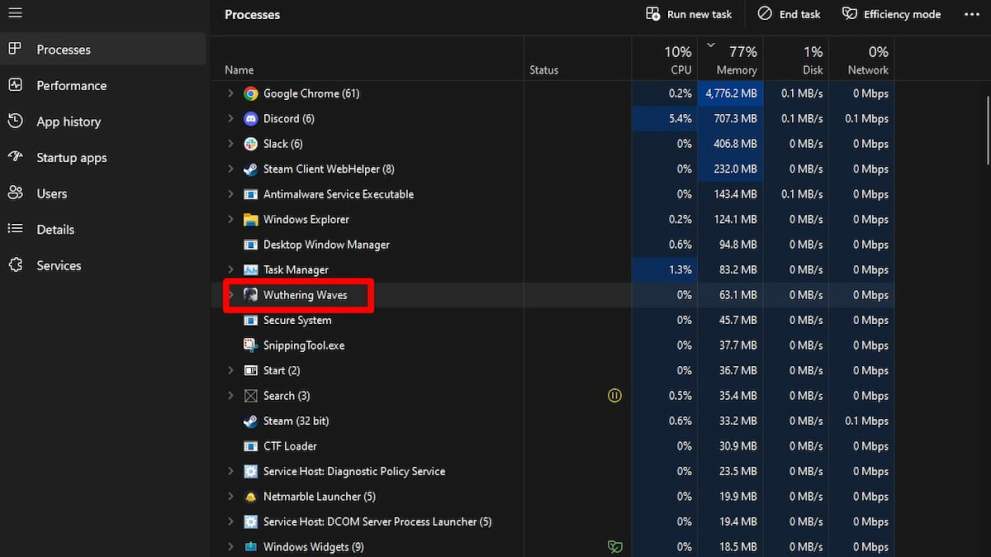Click Chrome's 4,776.2 MB memory cell
This screenshot has width=991, height=557.
[x=731, y=94]
